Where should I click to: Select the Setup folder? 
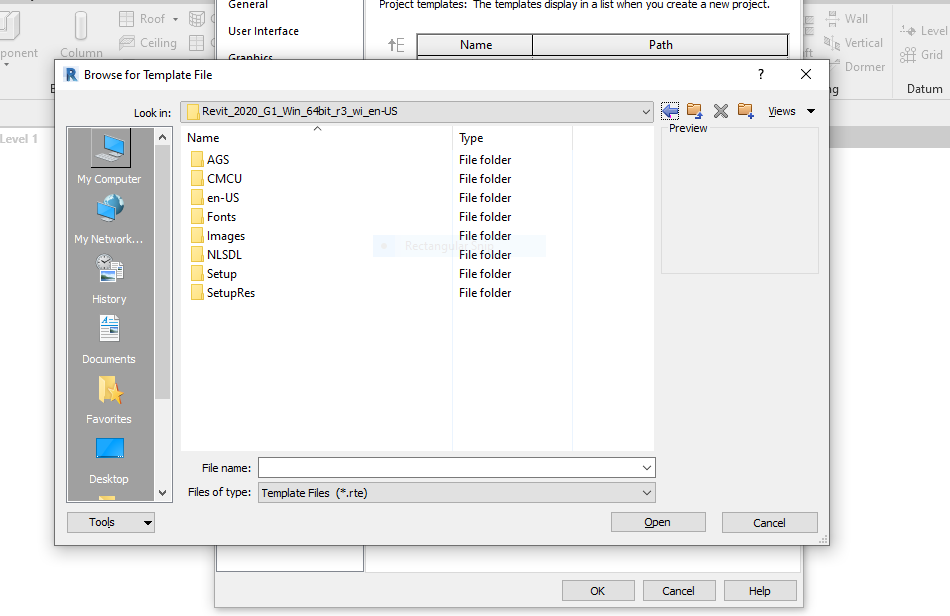pos(214,274)
